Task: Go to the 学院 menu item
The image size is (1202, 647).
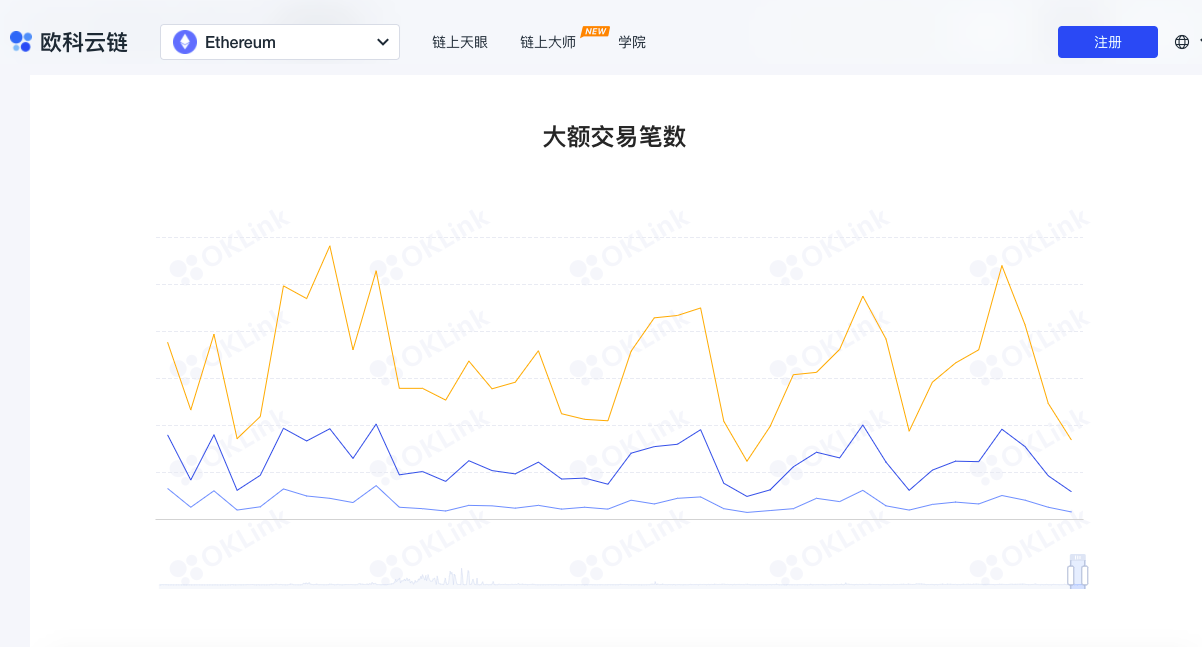Action: (x=632, y=43)
